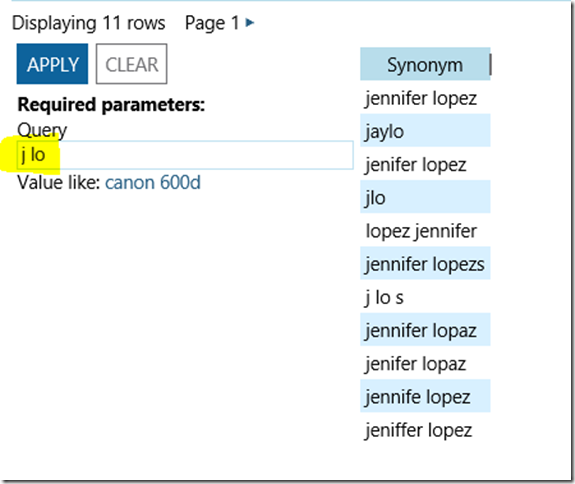
Task: Select the j lo s row
Action: click(425, 296)
